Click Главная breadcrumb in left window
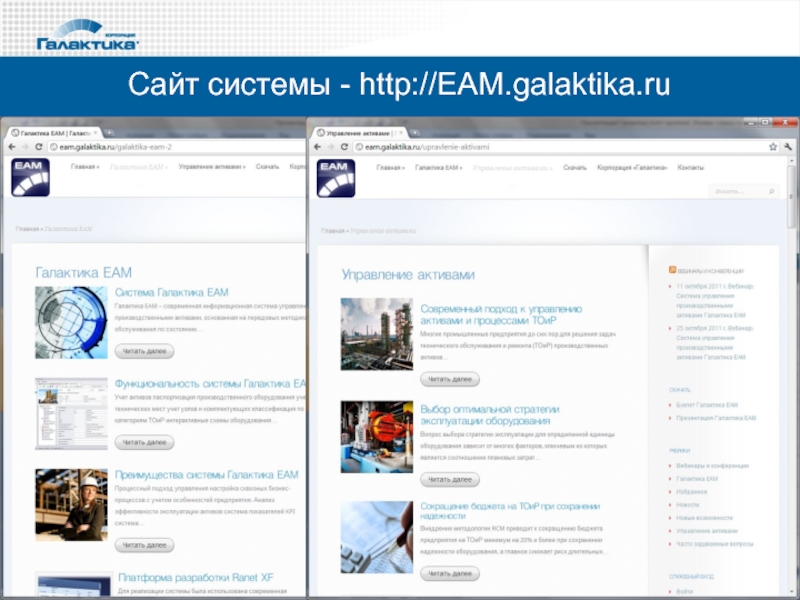 [27, 229]
